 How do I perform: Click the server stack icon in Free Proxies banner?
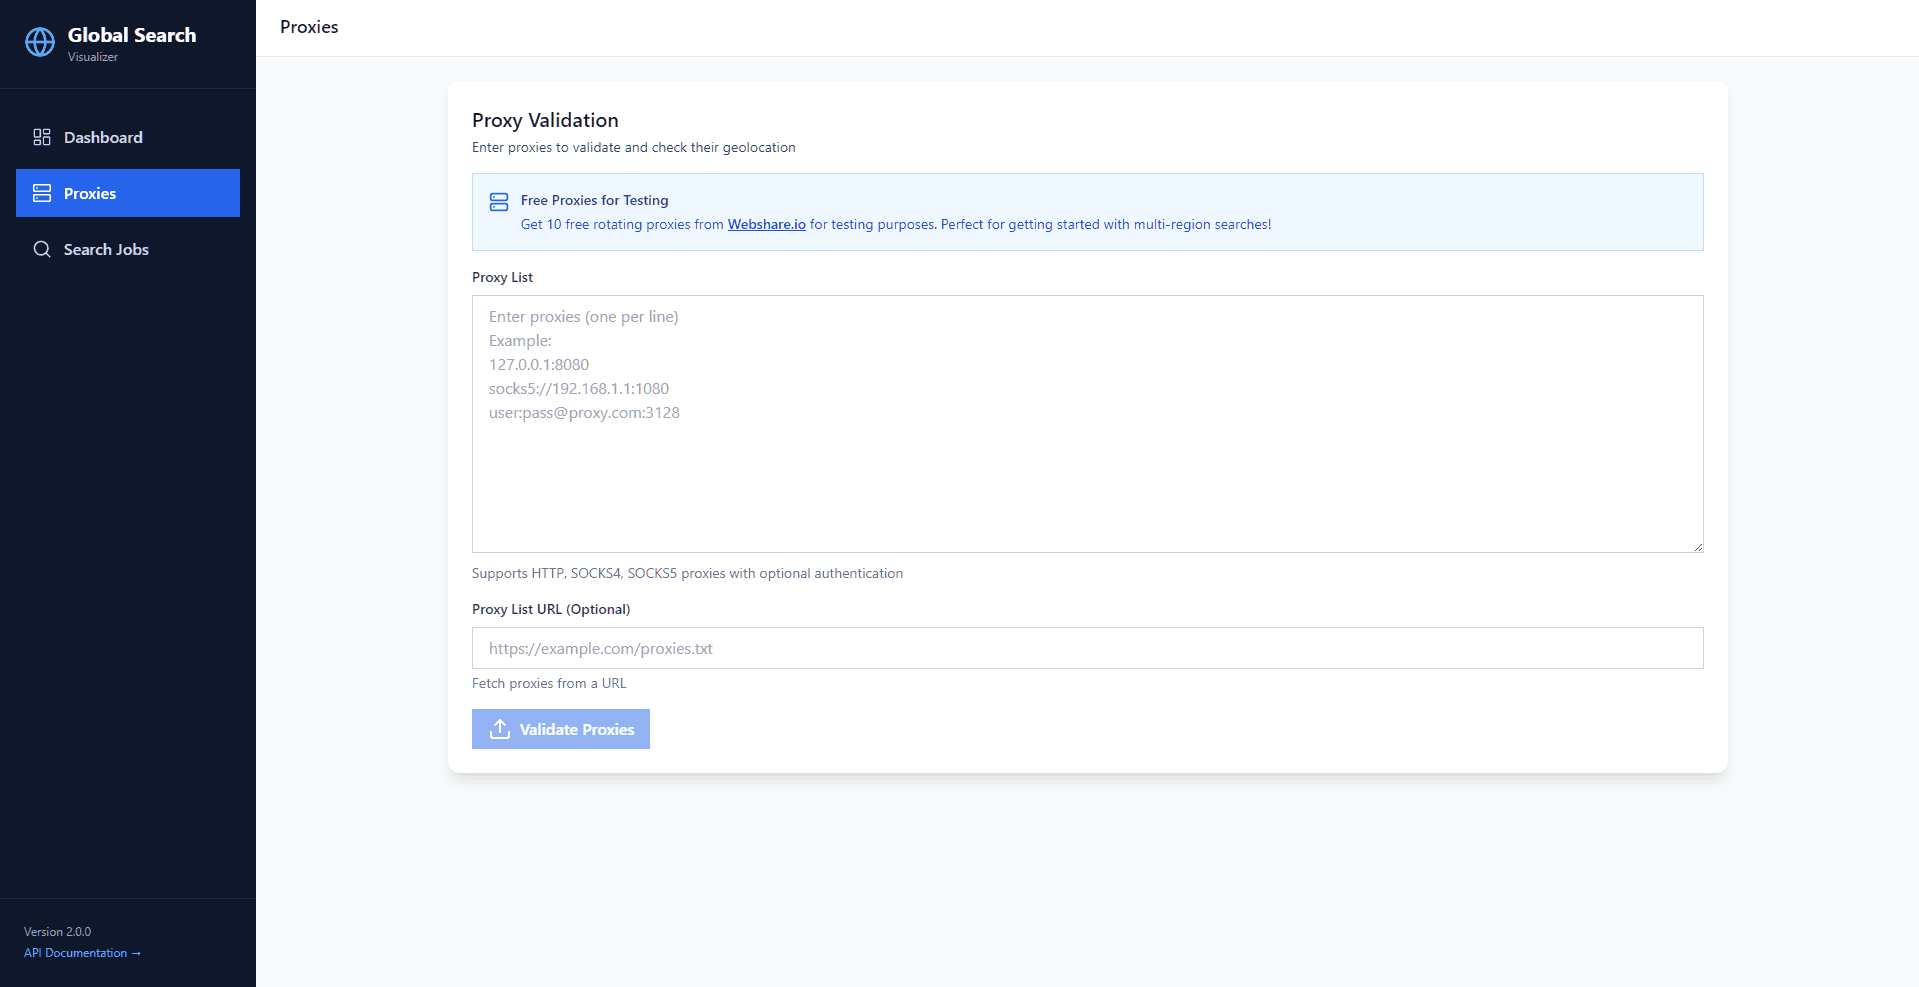tap(499, 201)
